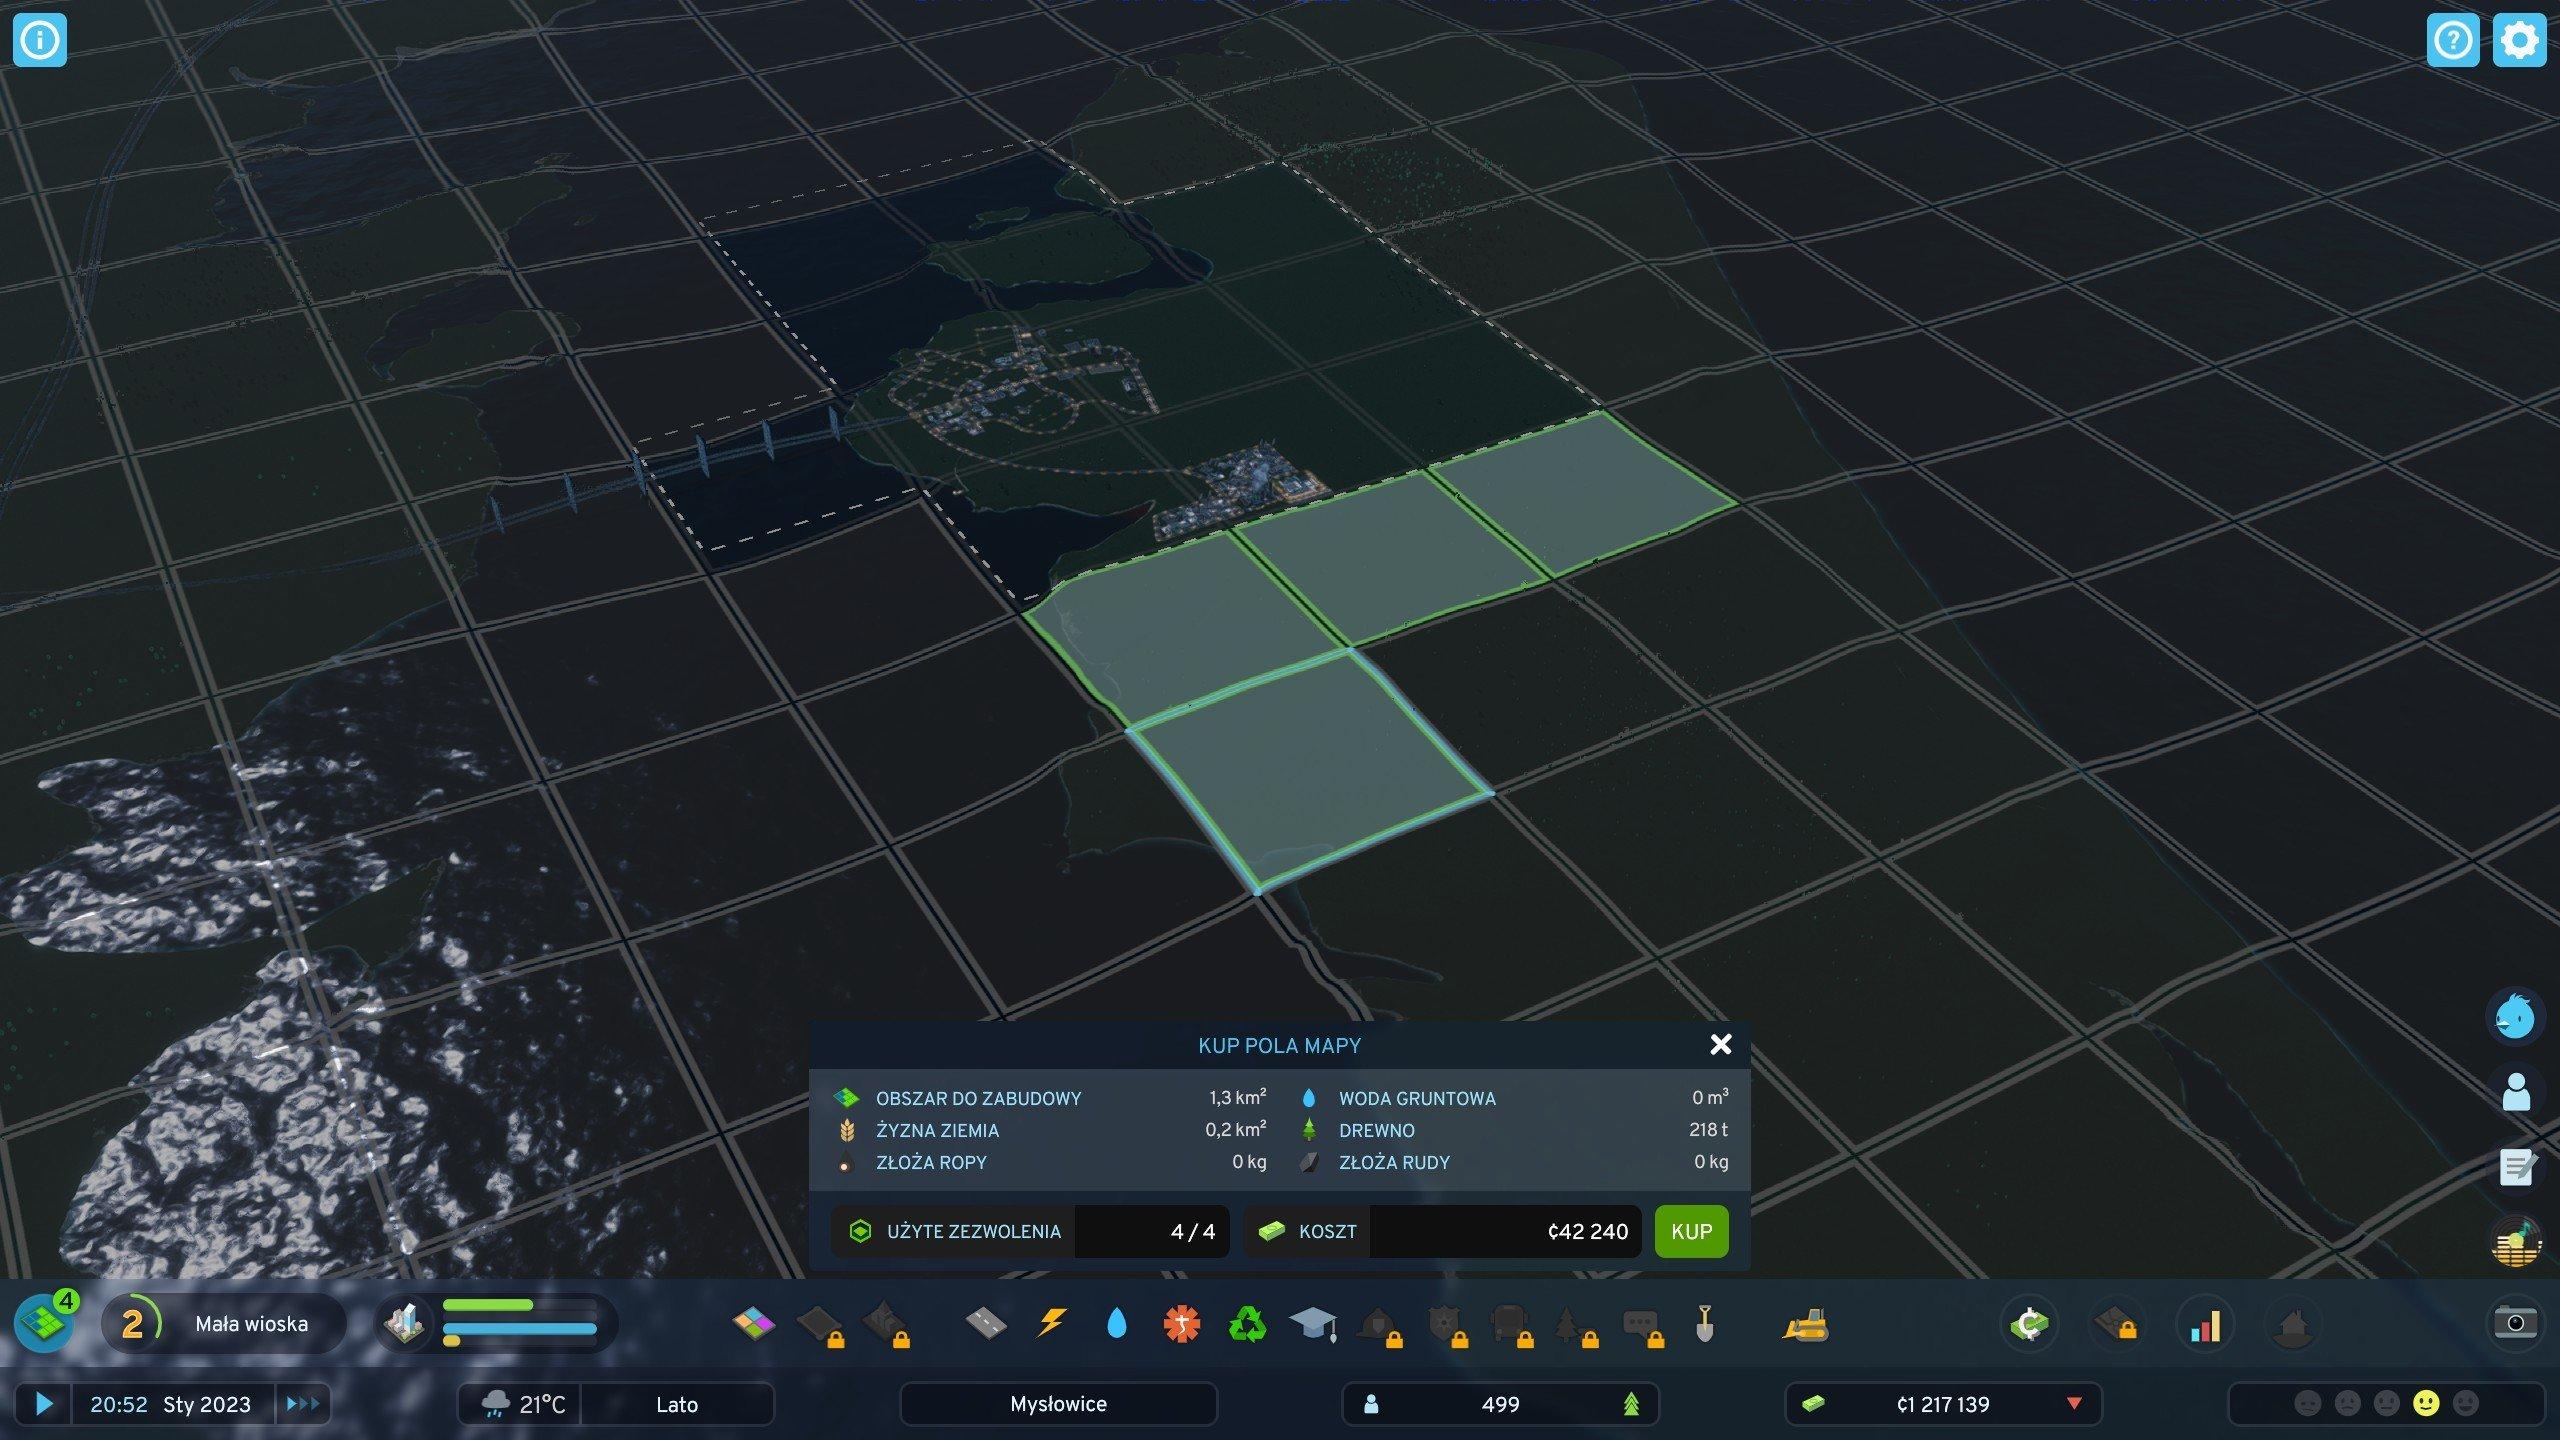Click the blue commercial demand bar
The width and height of the screenshot is (2560, 1440).
519,1329
